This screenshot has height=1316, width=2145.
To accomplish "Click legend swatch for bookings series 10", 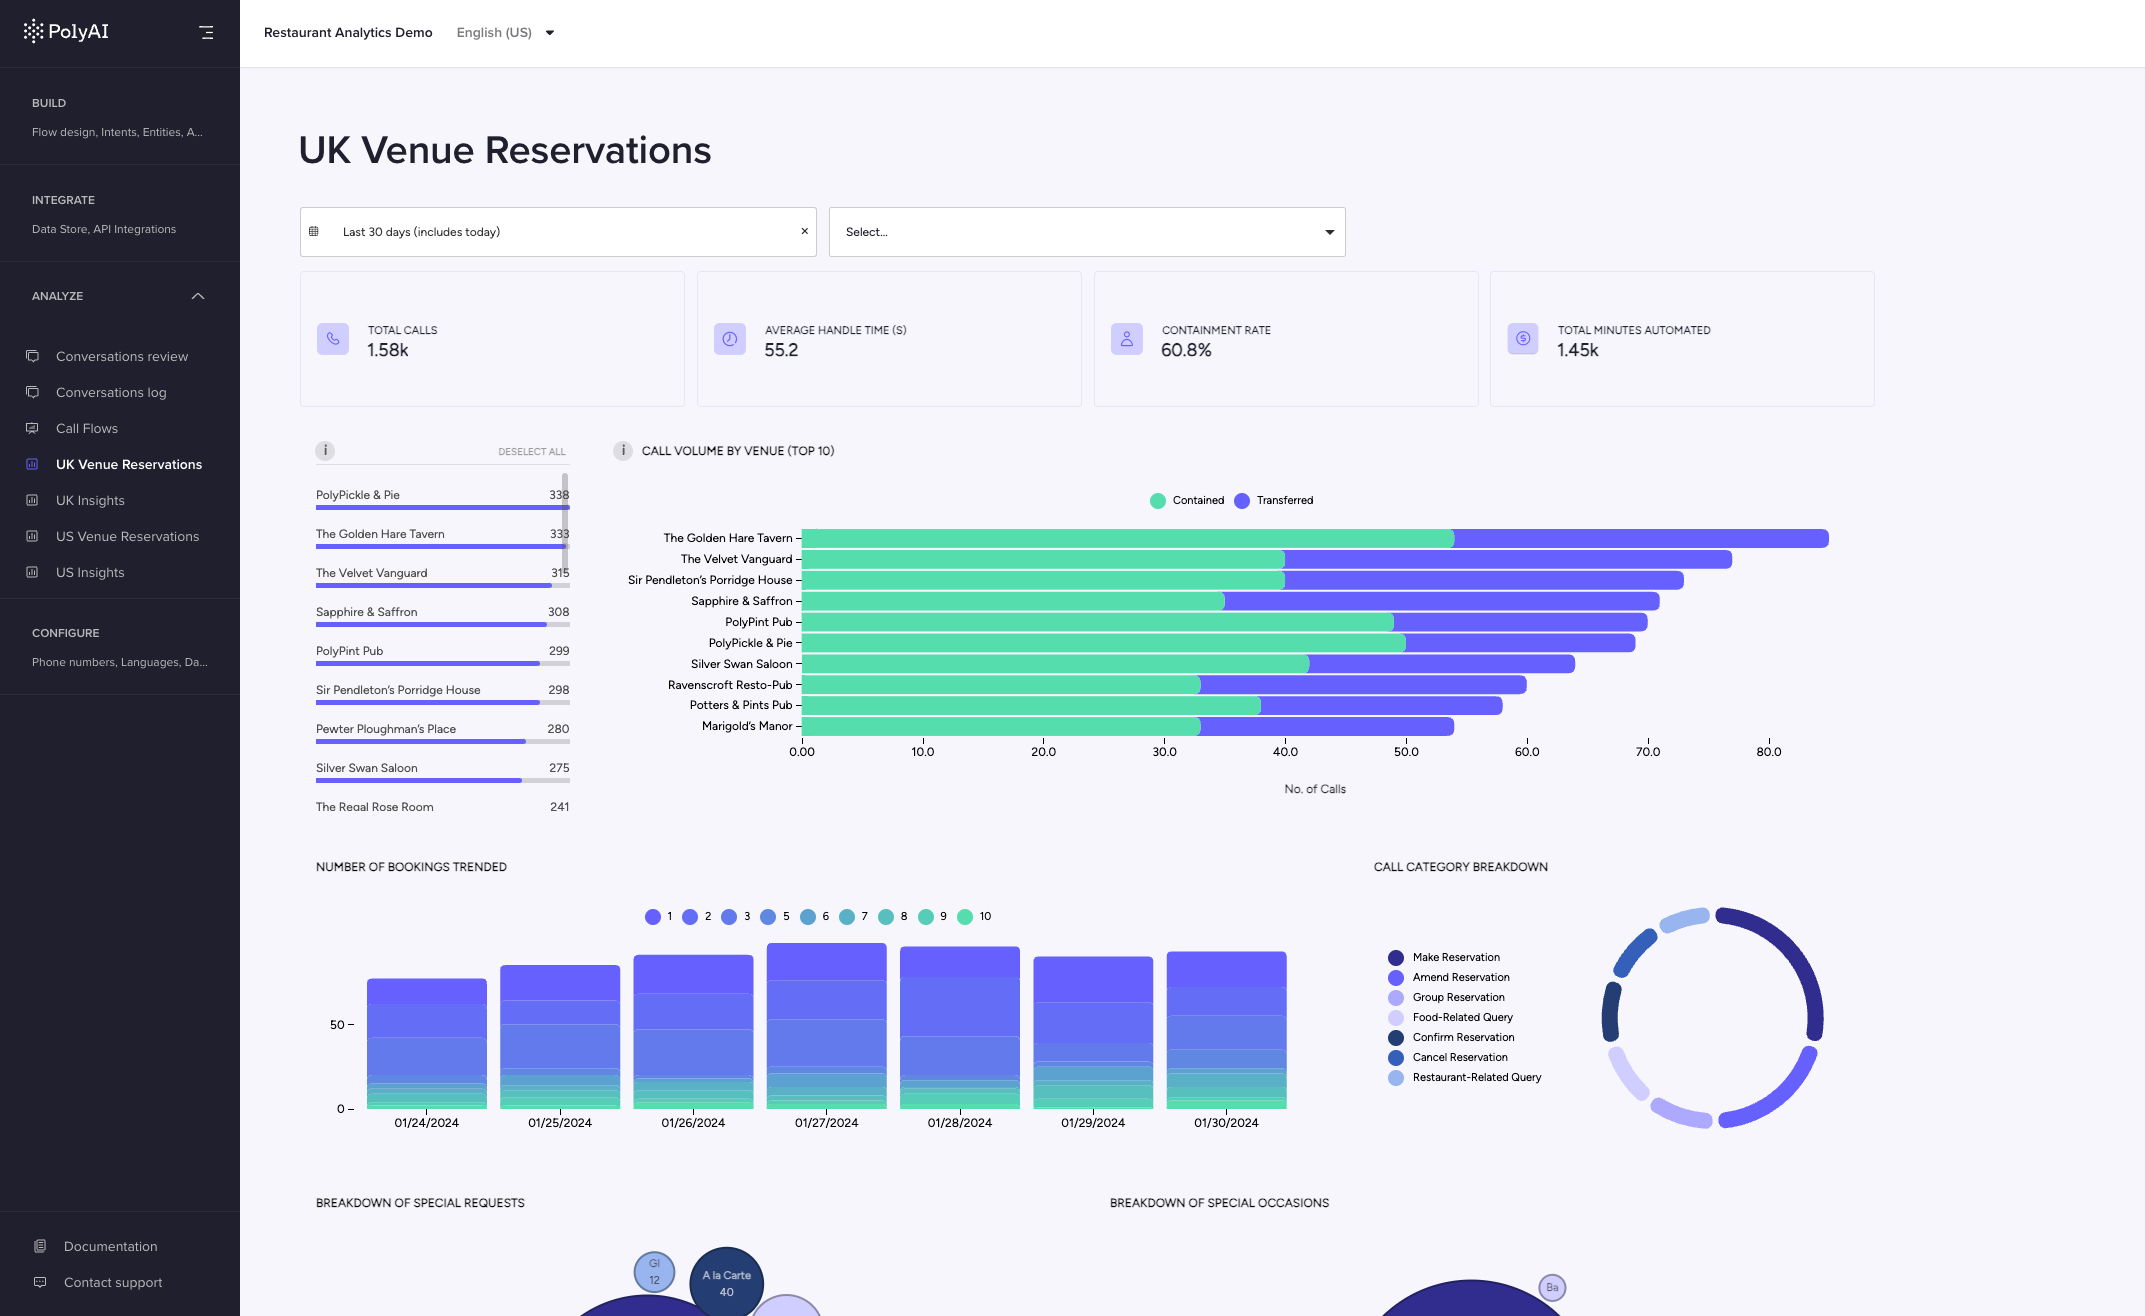I will [x=965, y=917].
